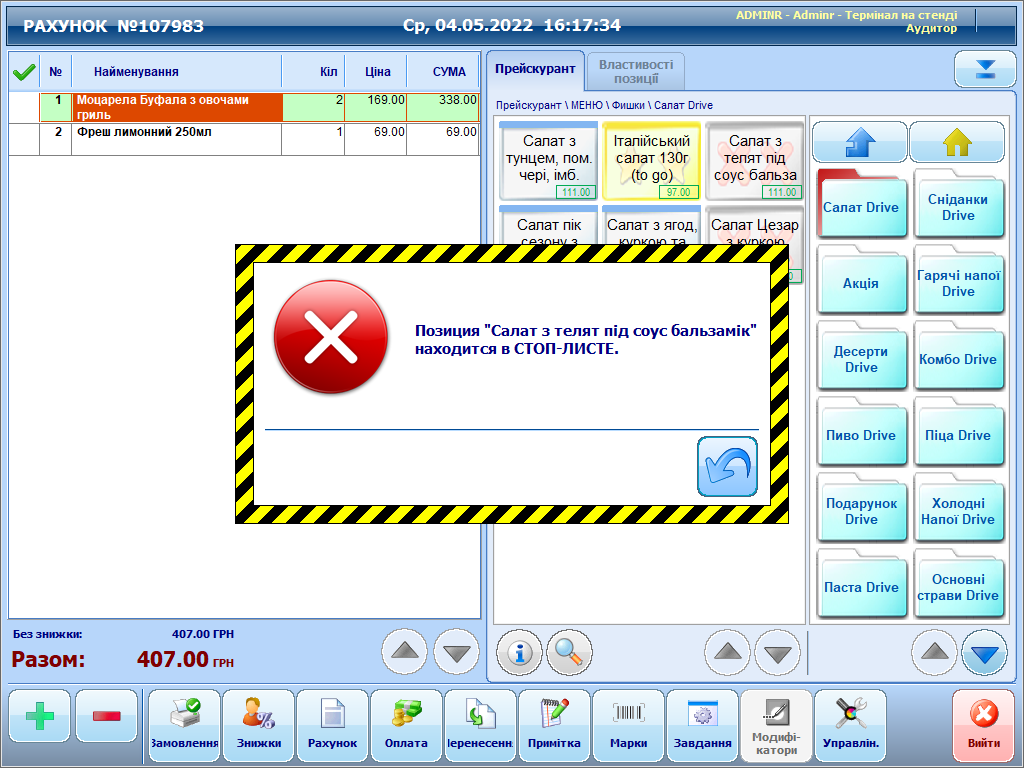Click the green plus quantity button
The width and height of the screenshot is (1024, 768).
click(40, 716)
